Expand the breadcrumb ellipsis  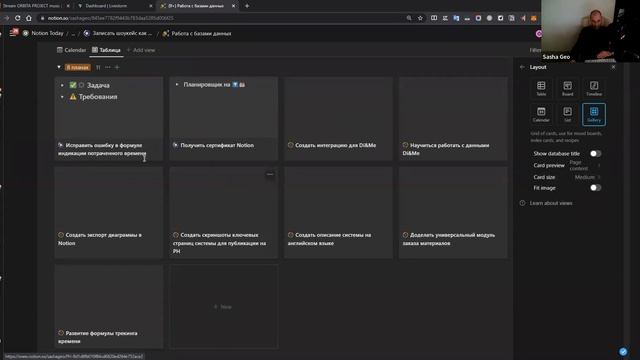click(x=73, y=33)
